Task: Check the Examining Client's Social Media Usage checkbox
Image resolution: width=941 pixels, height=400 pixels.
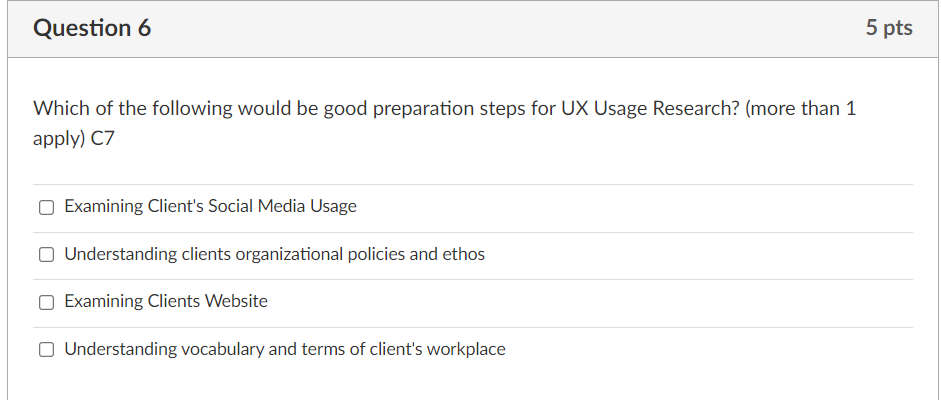Action: click(x=46, y=207)
